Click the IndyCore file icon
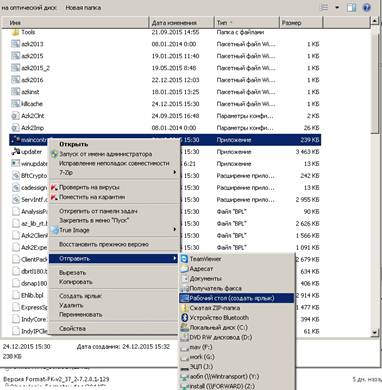The width and height of the screenshot is (382, 390). 15,319
